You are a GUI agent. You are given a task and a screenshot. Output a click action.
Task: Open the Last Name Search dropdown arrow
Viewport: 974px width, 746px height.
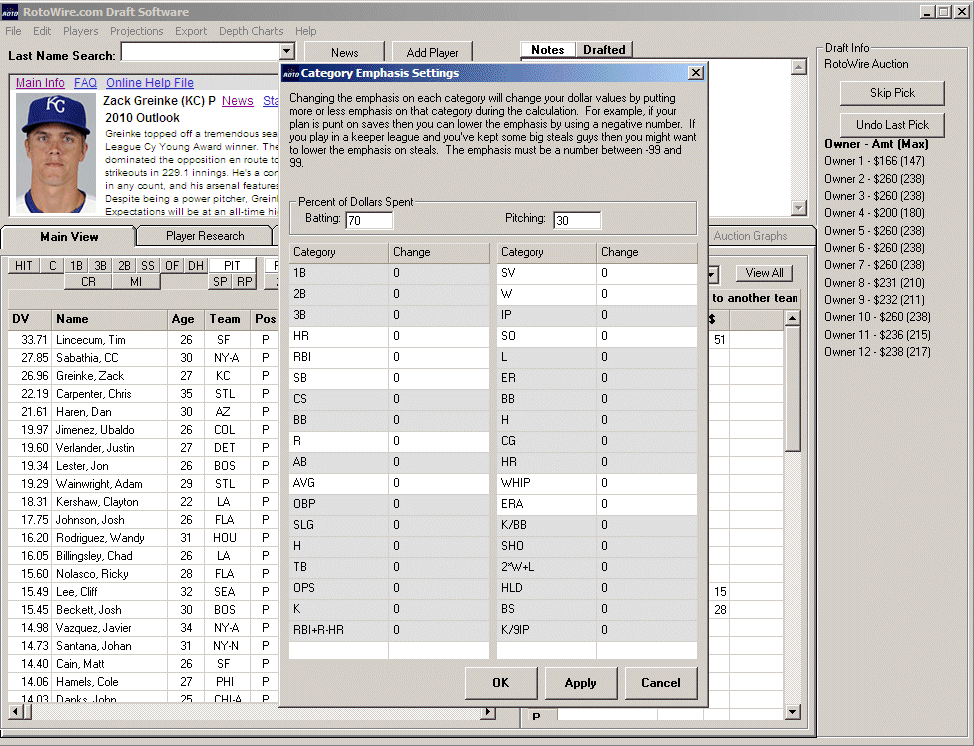(x=286, y=52)
